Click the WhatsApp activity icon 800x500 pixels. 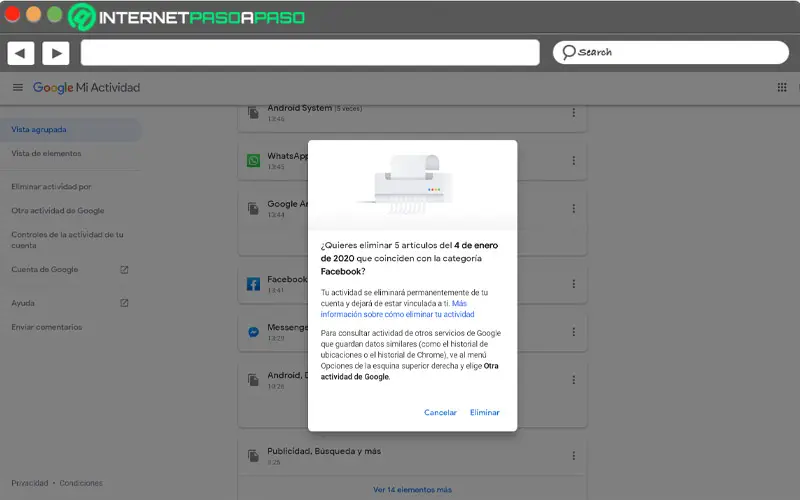click(254, 161)
